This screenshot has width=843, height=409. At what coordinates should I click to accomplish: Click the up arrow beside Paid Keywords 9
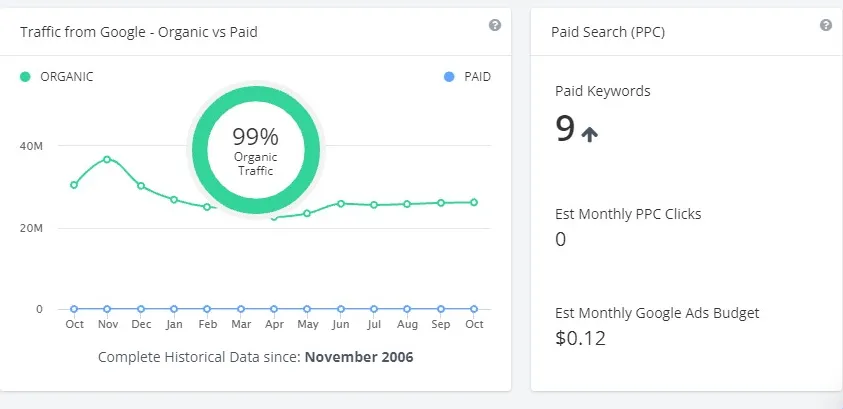tap(590, 133)
